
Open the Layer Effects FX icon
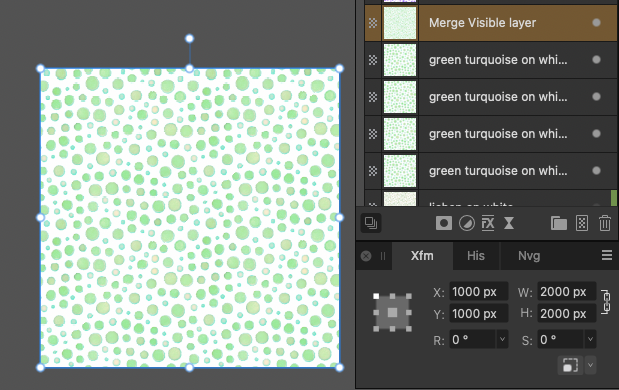[x=488, y=223]
